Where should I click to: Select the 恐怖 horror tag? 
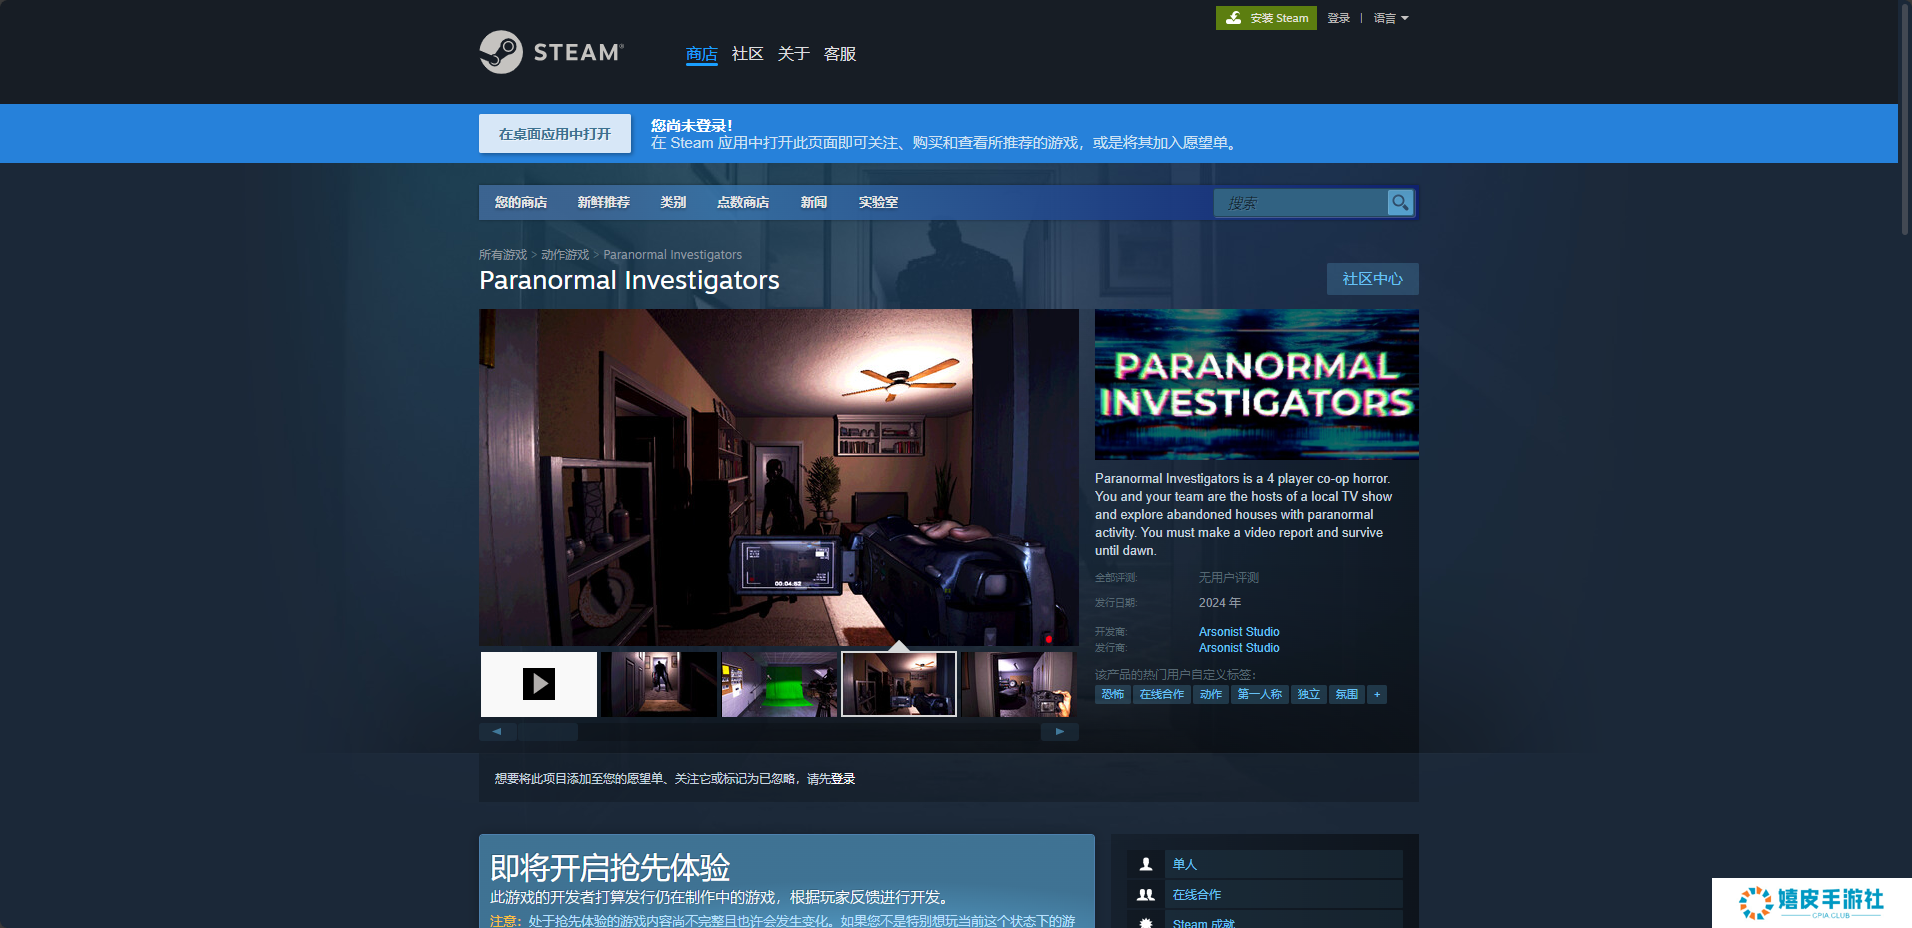pos(1113,694)
